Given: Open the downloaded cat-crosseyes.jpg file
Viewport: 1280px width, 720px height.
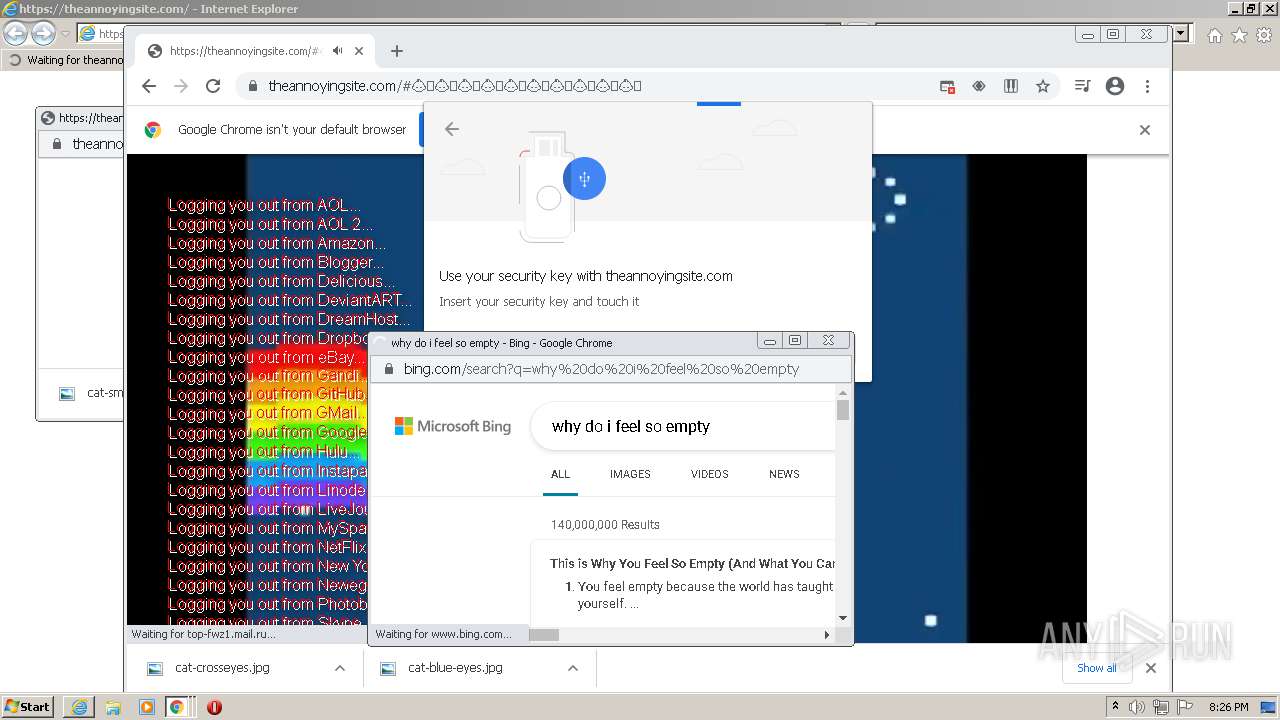Looking at the screenshot, I should [x=222, y=668].
